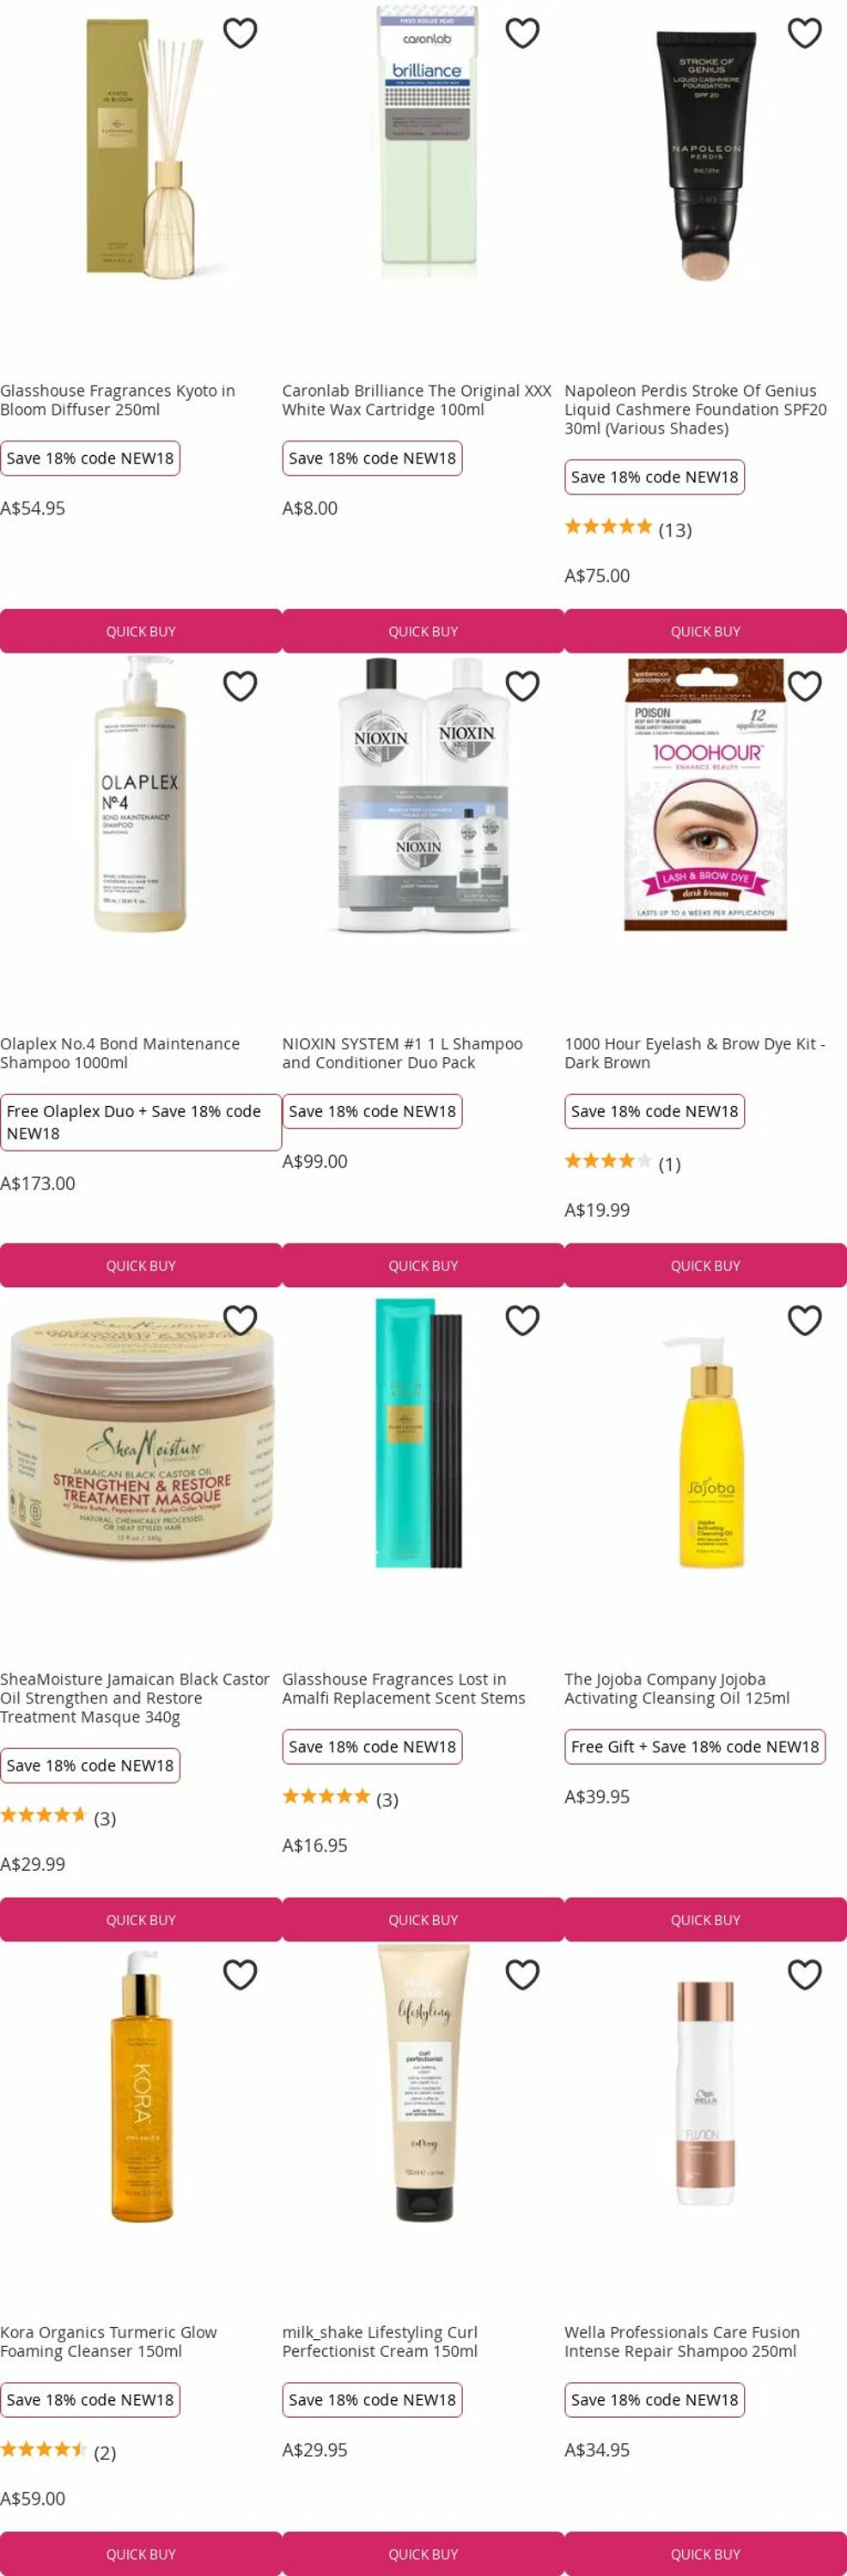Image resolution: width=847 pixels, height=2576 pixels.
Task: Quick Buy milk_shake Curl Perfectionist Cream
Action: 423,2553
